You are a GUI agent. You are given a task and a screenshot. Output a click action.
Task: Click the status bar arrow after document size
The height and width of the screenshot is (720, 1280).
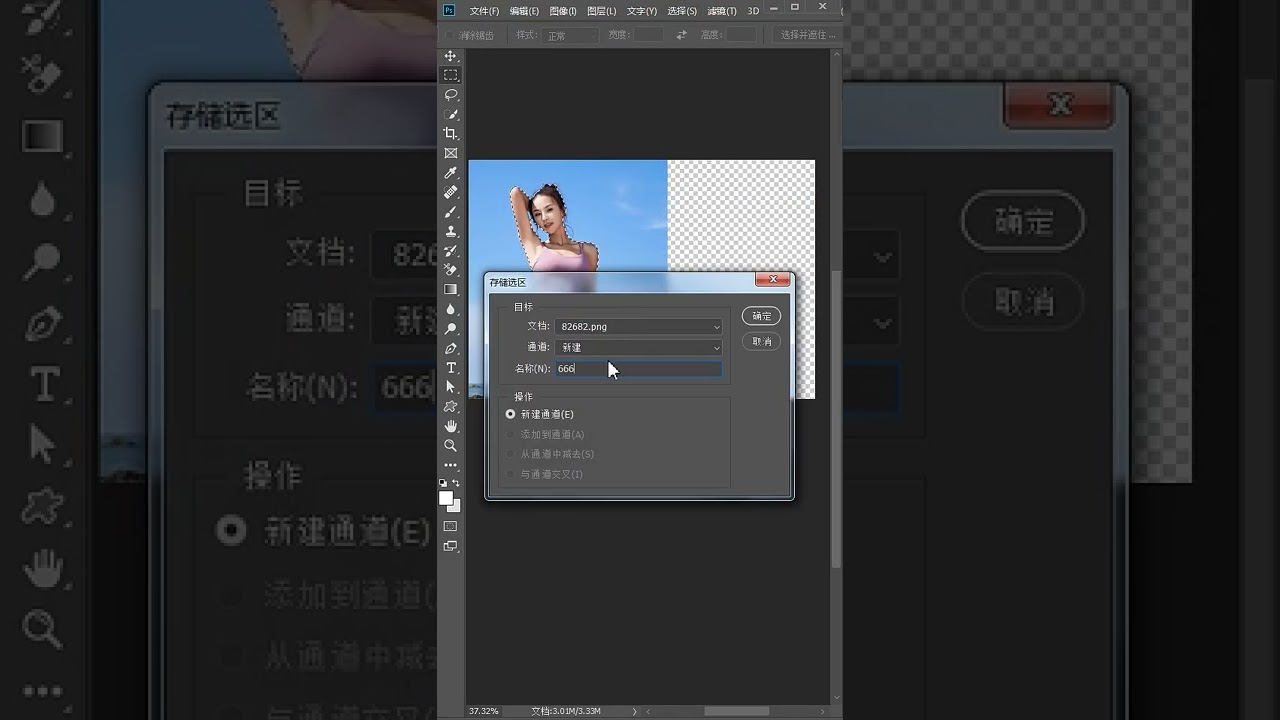pyautogui.click(x=634, y=711)
